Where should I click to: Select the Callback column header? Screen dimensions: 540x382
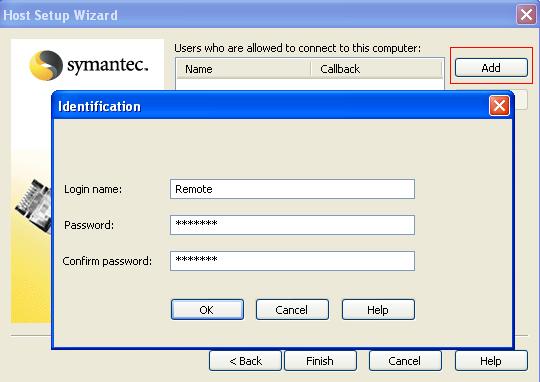click(x=376, y=69)
